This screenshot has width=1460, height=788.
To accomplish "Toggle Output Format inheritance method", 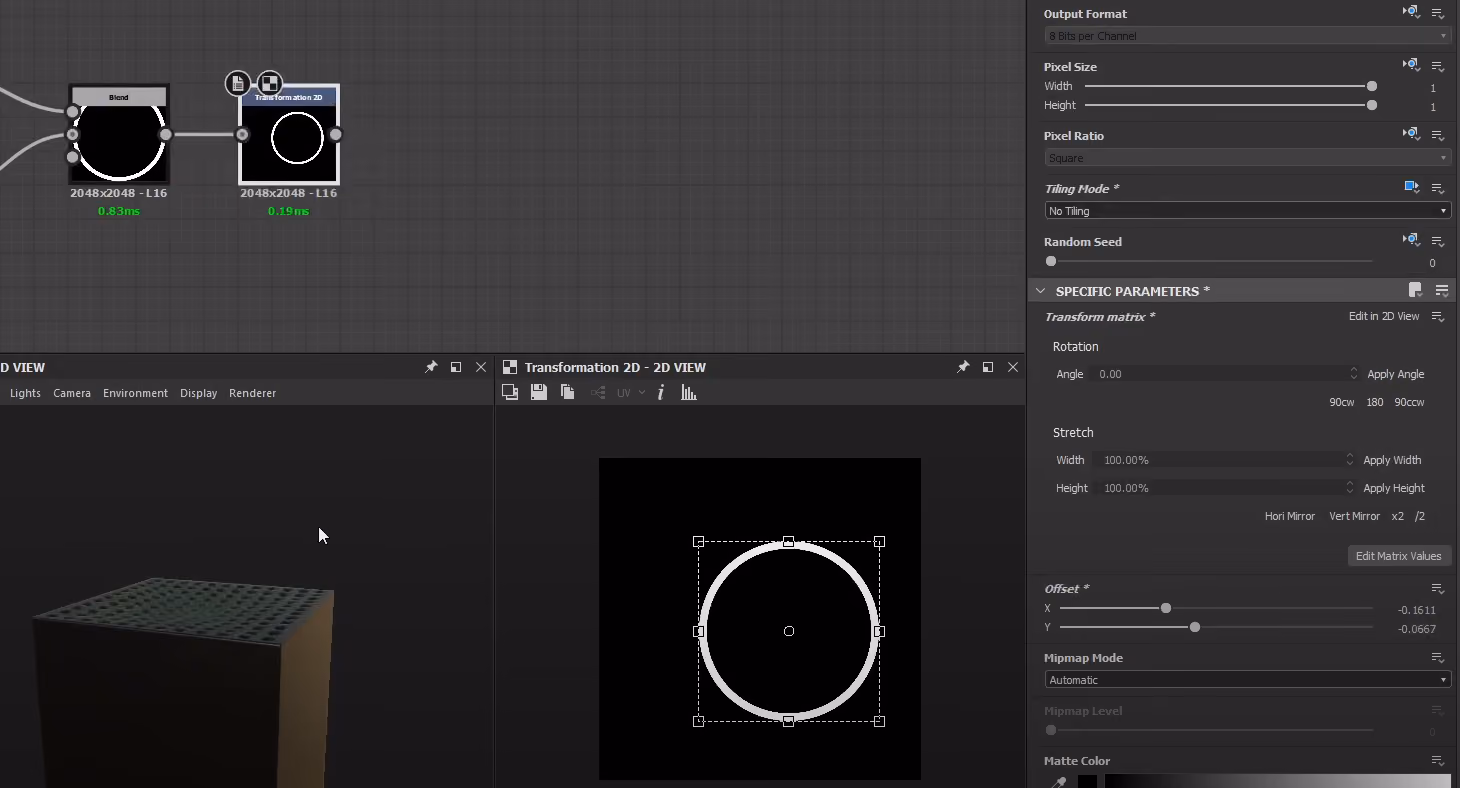I will (x=1411, y=13).
